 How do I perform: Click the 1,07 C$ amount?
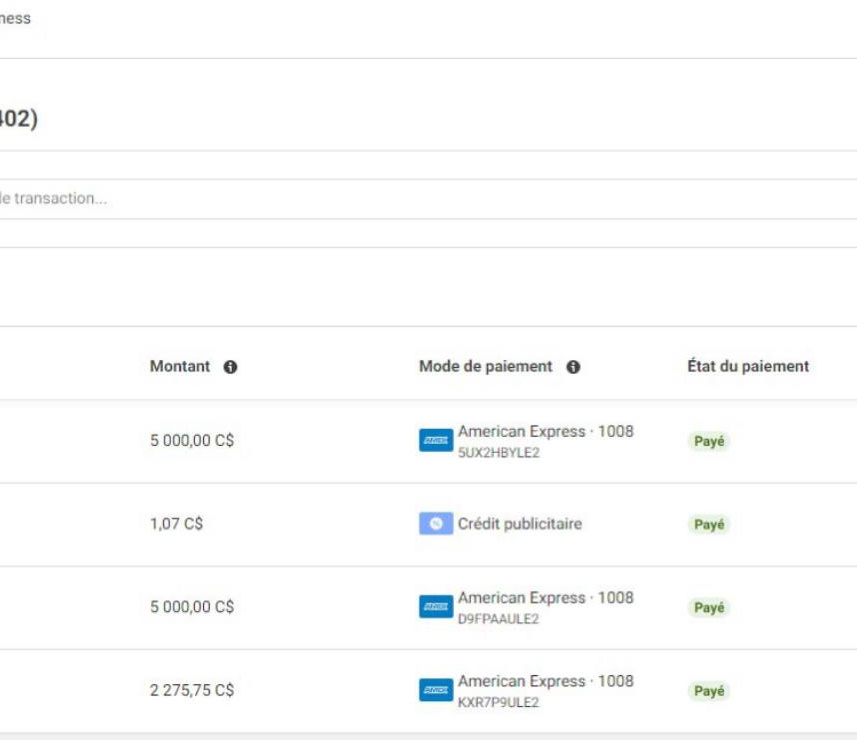(x=176, y=524)
